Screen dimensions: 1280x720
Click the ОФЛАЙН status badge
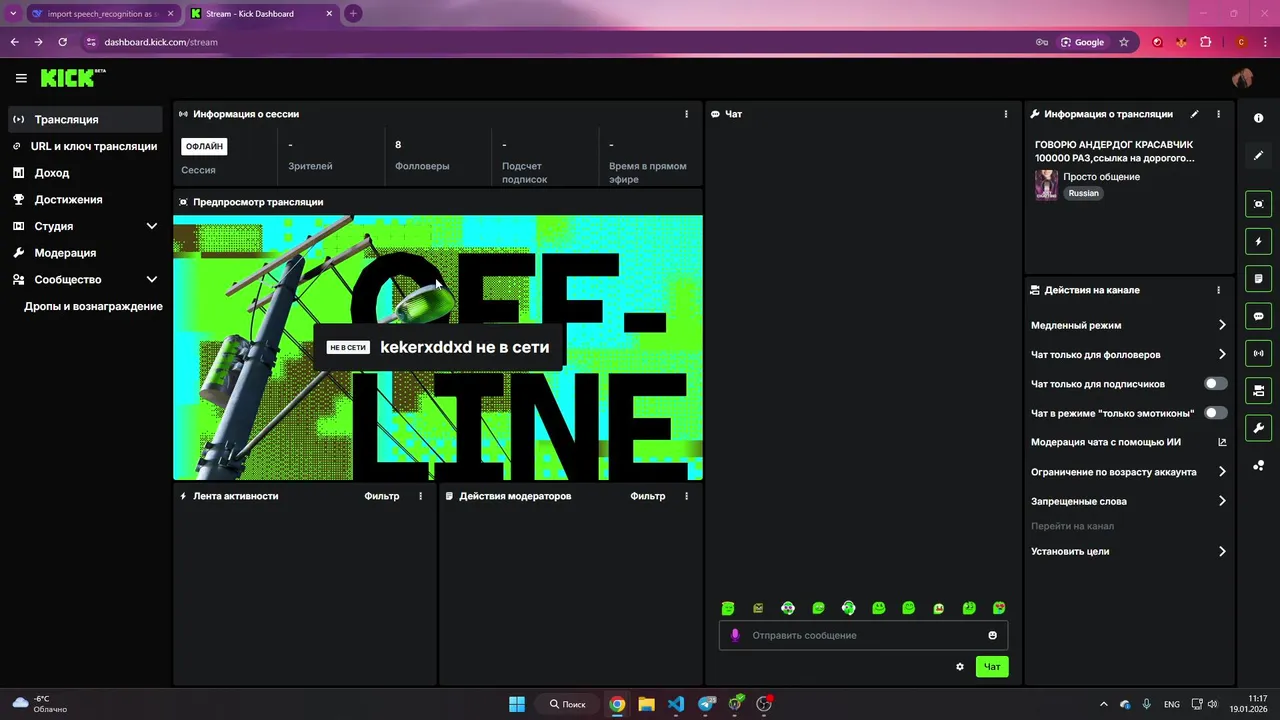pos(204,146)
